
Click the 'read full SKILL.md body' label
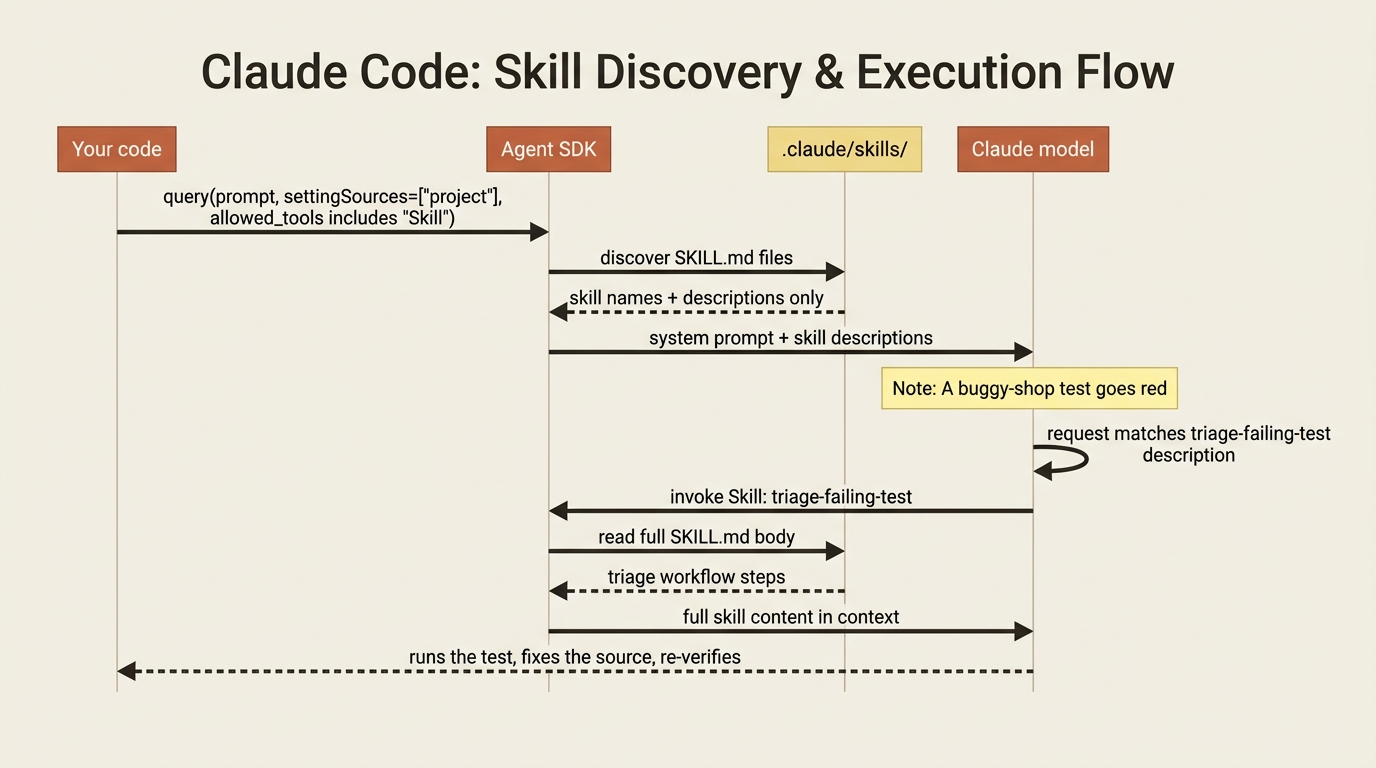pos(696,537)
